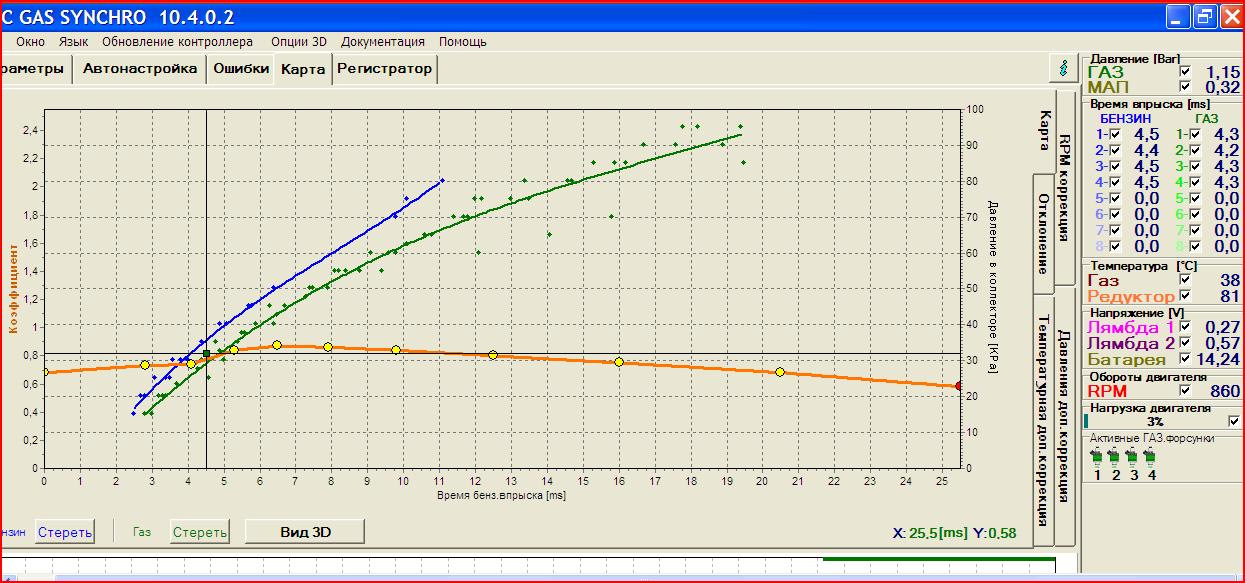Open Обновление контроллера menu
This screenshot has width=1245, height=583.
click(177, 42)
